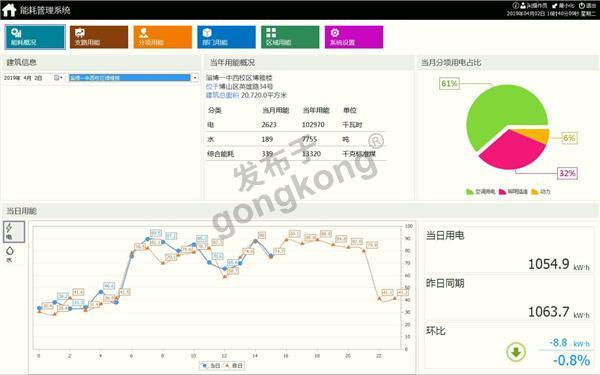Click the 6% pie label
The height and width of the screenshot is (375, 600).
point(569,138)
